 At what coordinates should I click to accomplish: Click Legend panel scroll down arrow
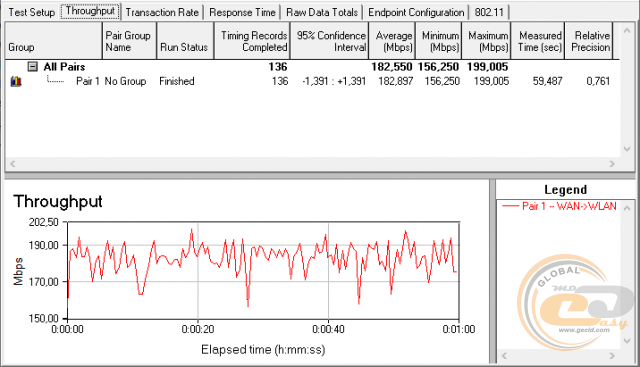click(627, 340)
